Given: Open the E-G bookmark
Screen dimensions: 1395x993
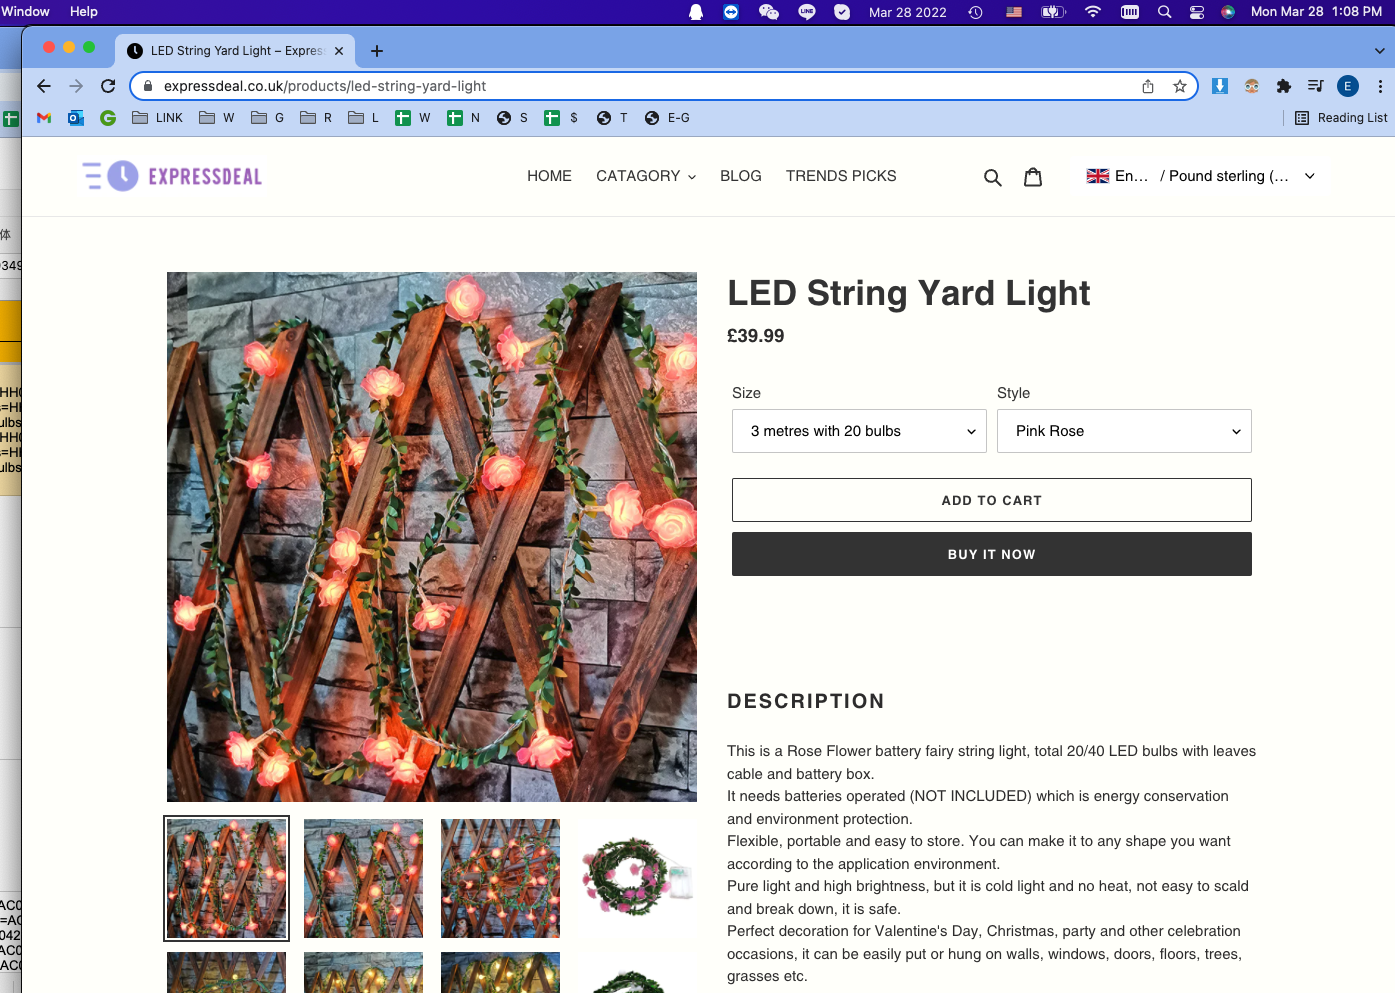Looking at the screenshot, I should coord(667,118).
